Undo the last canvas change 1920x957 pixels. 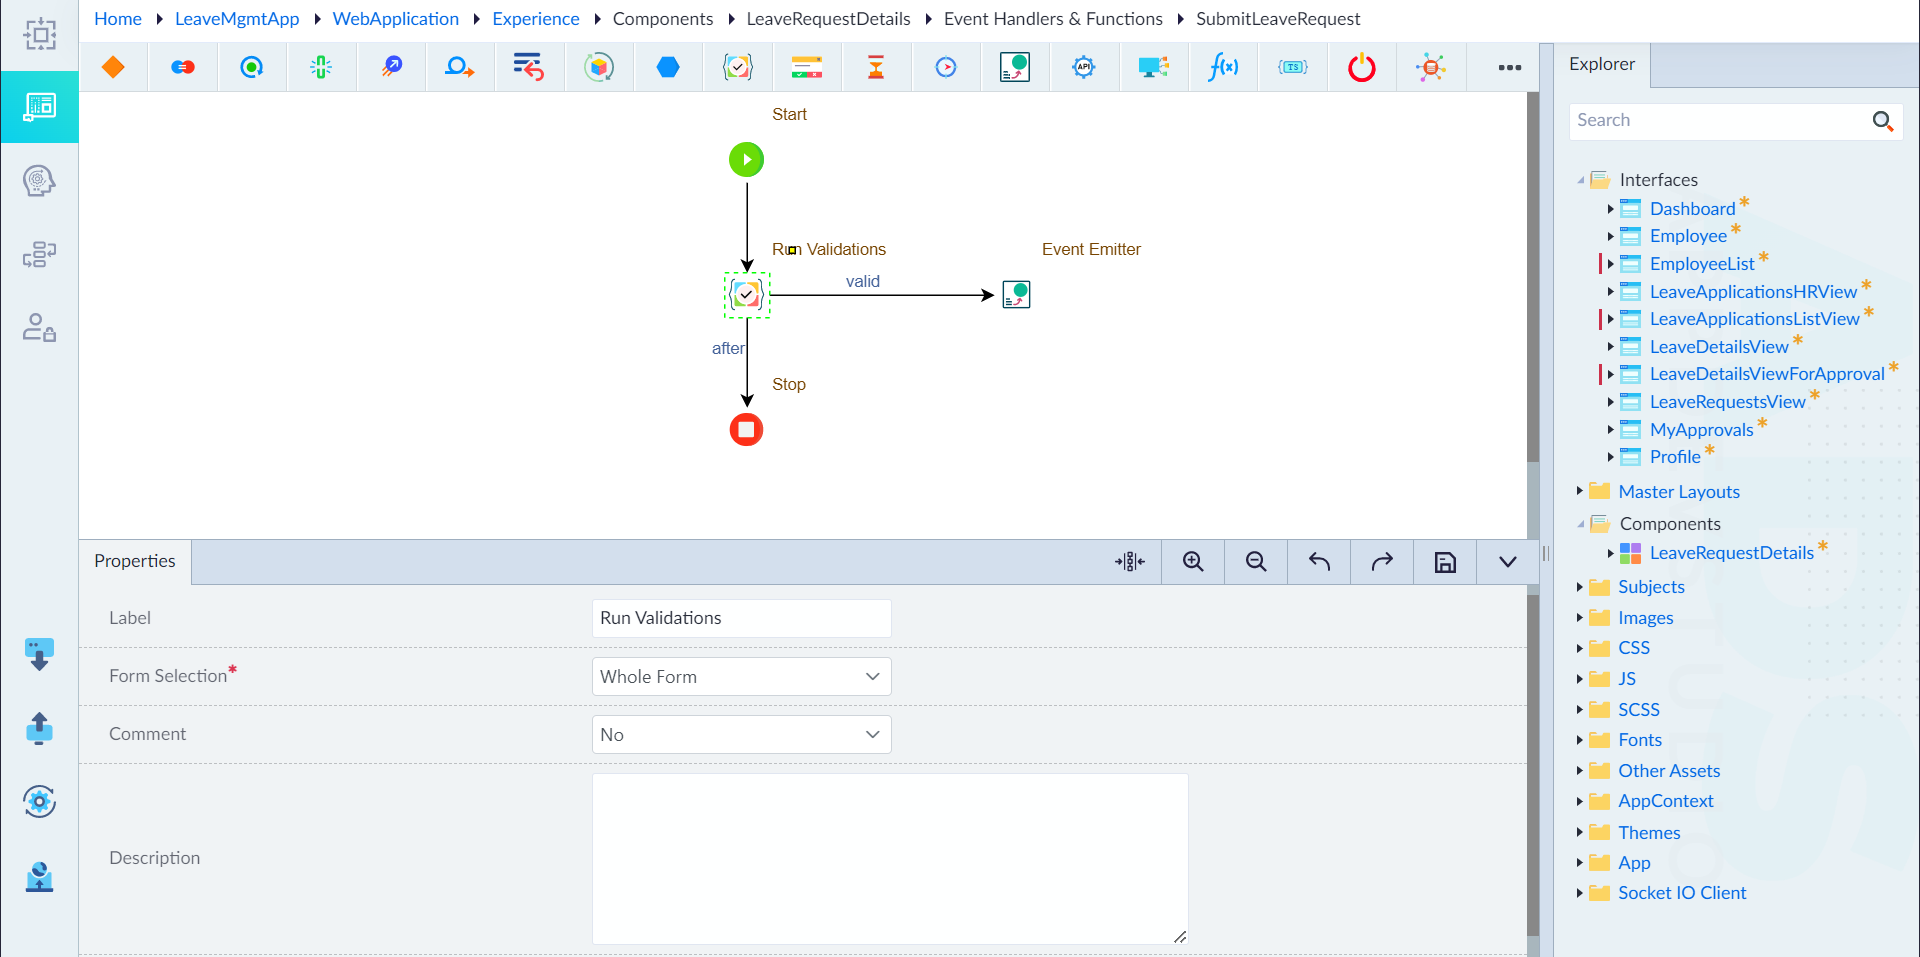point(1319,562)
